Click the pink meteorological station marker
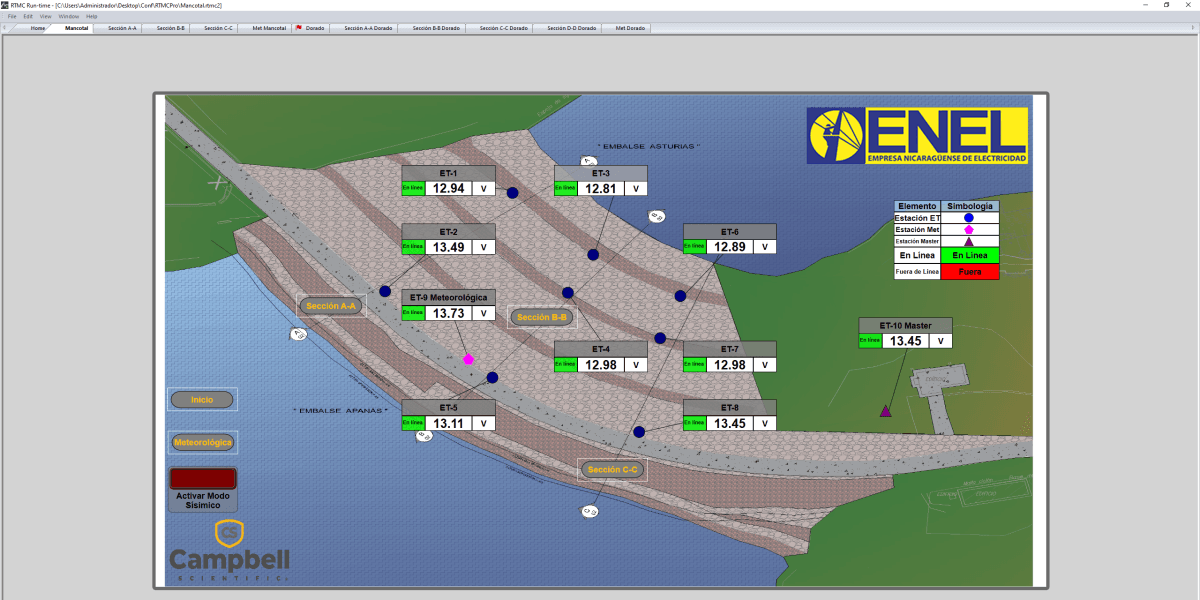The height and width of the screenshot is (600, 1200). click(x=468, y=359)
